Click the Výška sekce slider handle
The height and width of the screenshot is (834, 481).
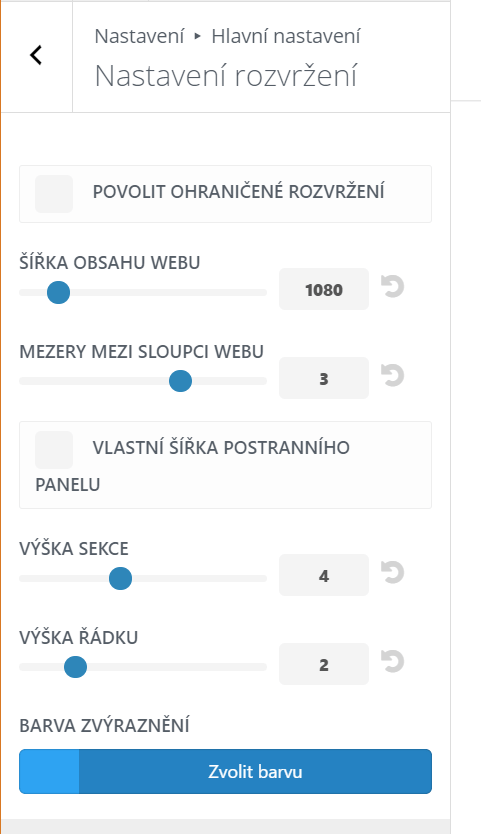tap(120, 578)
